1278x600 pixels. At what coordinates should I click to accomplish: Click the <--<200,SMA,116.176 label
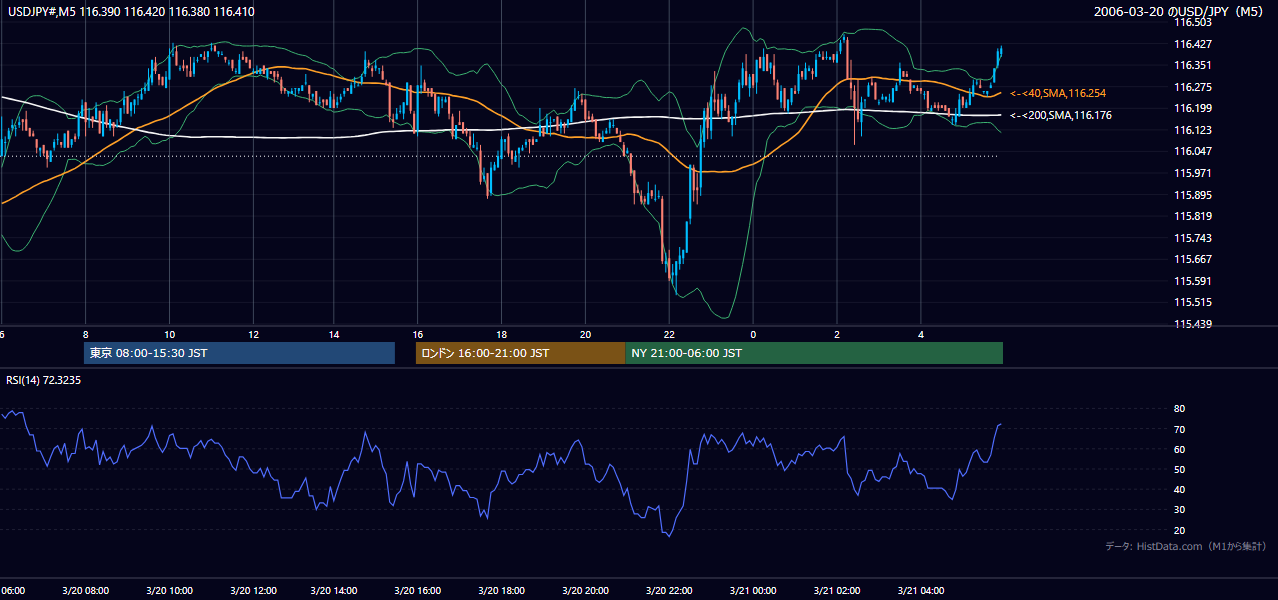(x=1061, y=116)
